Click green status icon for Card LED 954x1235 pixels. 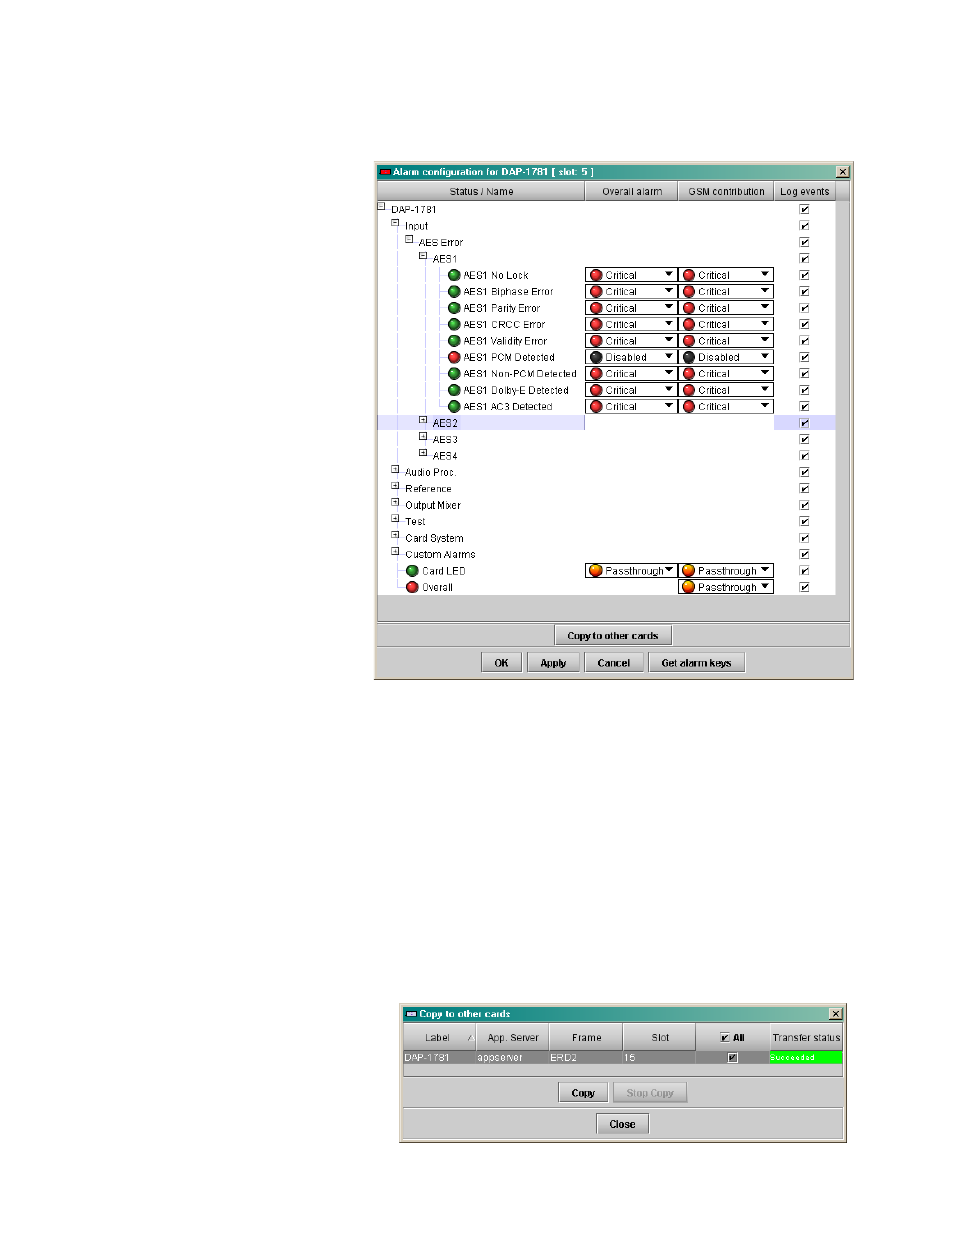pos(412,571)
